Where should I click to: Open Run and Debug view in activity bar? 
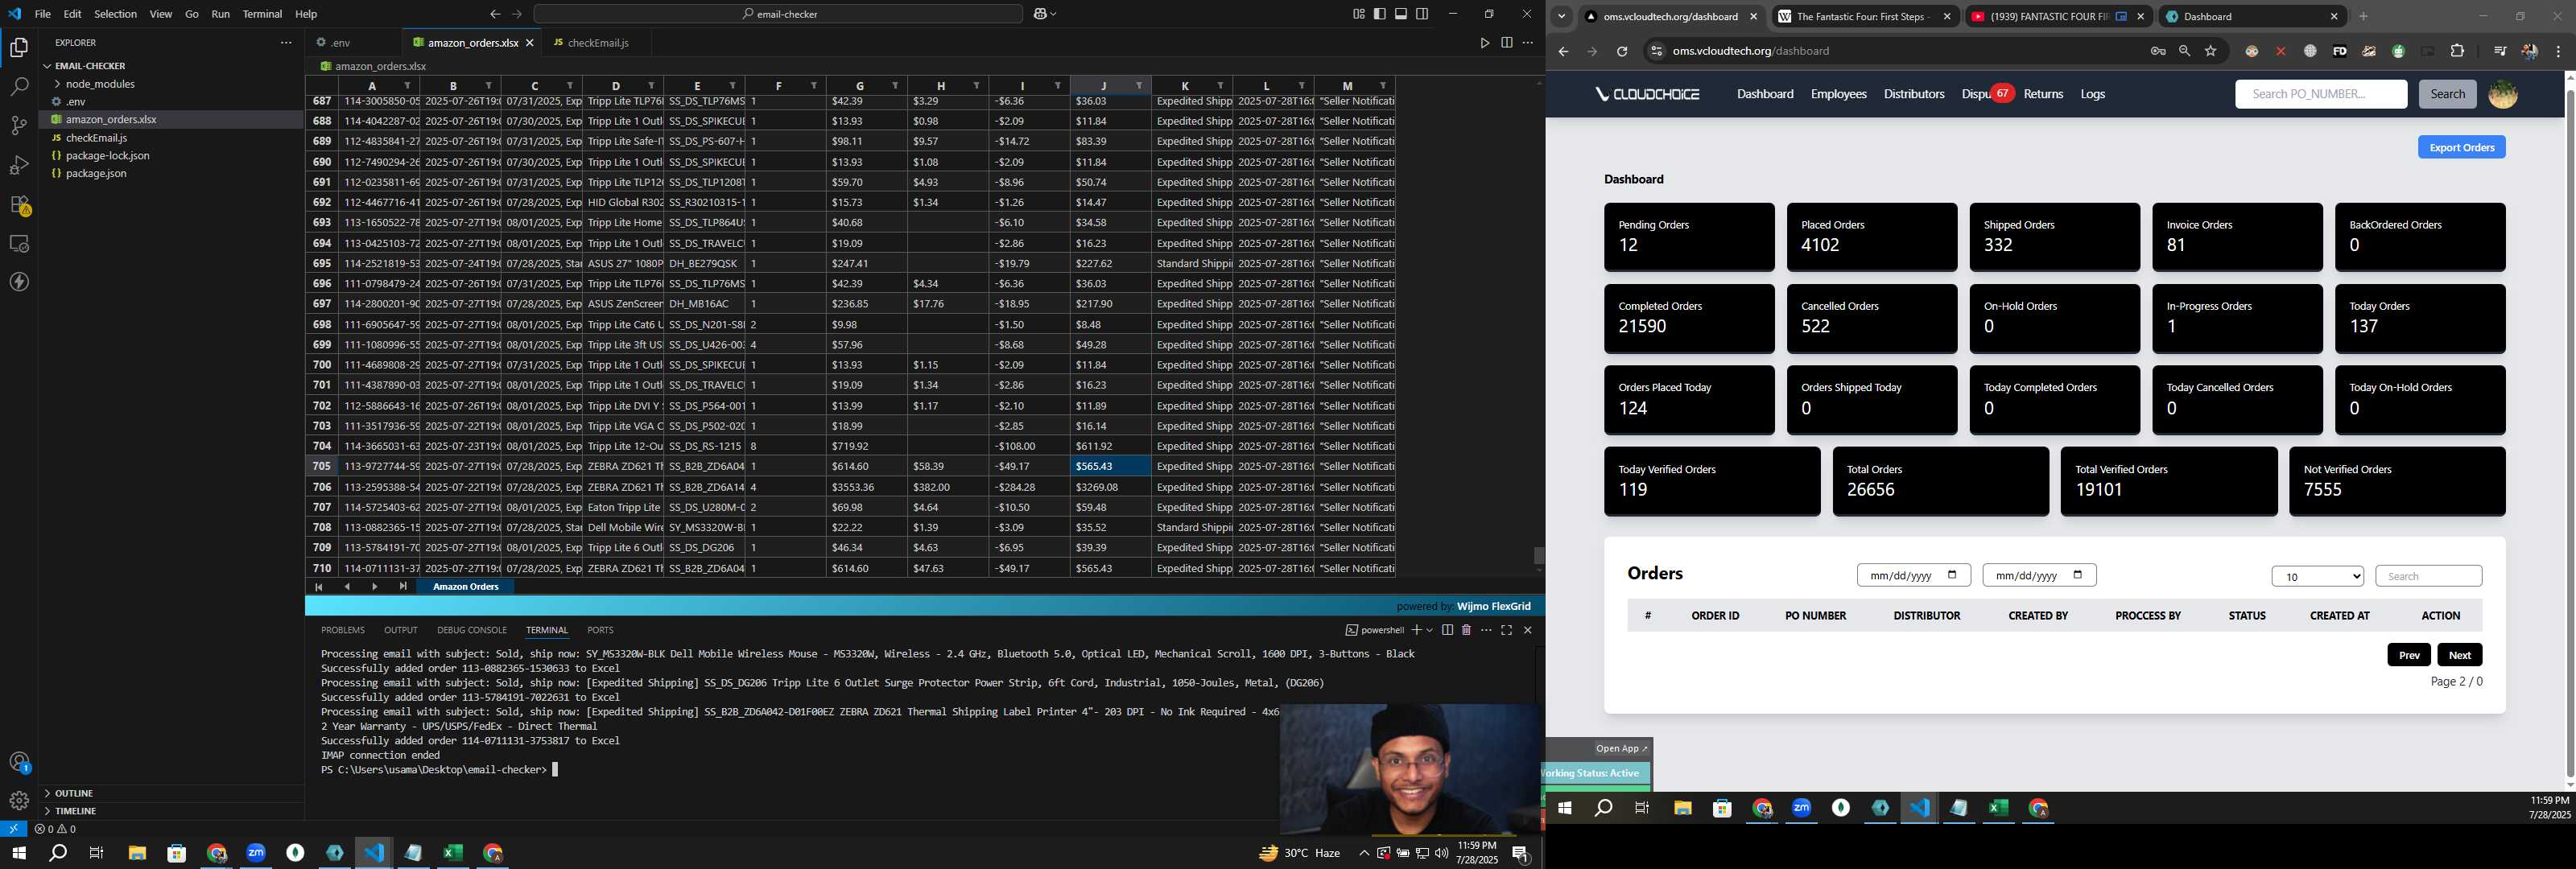(x=19, y=165)
